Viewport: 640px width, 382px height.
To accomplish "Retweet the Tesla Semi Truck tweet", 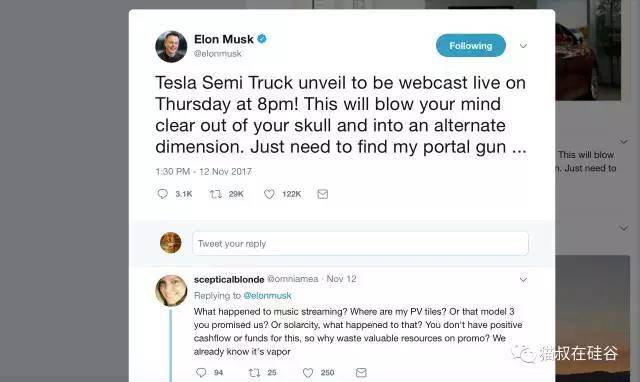I will tap(216, 194).
